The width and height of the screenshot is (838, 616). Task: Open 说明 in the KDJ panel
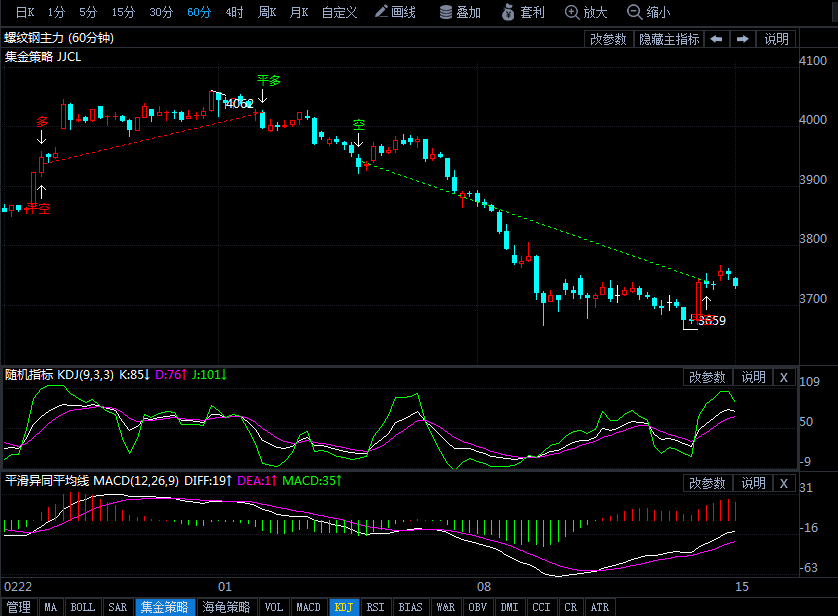pyautogui.click(x=754, y=377)
